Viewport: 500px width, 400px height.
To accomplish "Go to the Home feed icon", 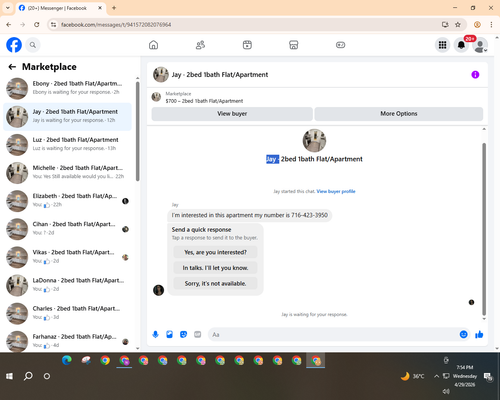I will 153,45.
